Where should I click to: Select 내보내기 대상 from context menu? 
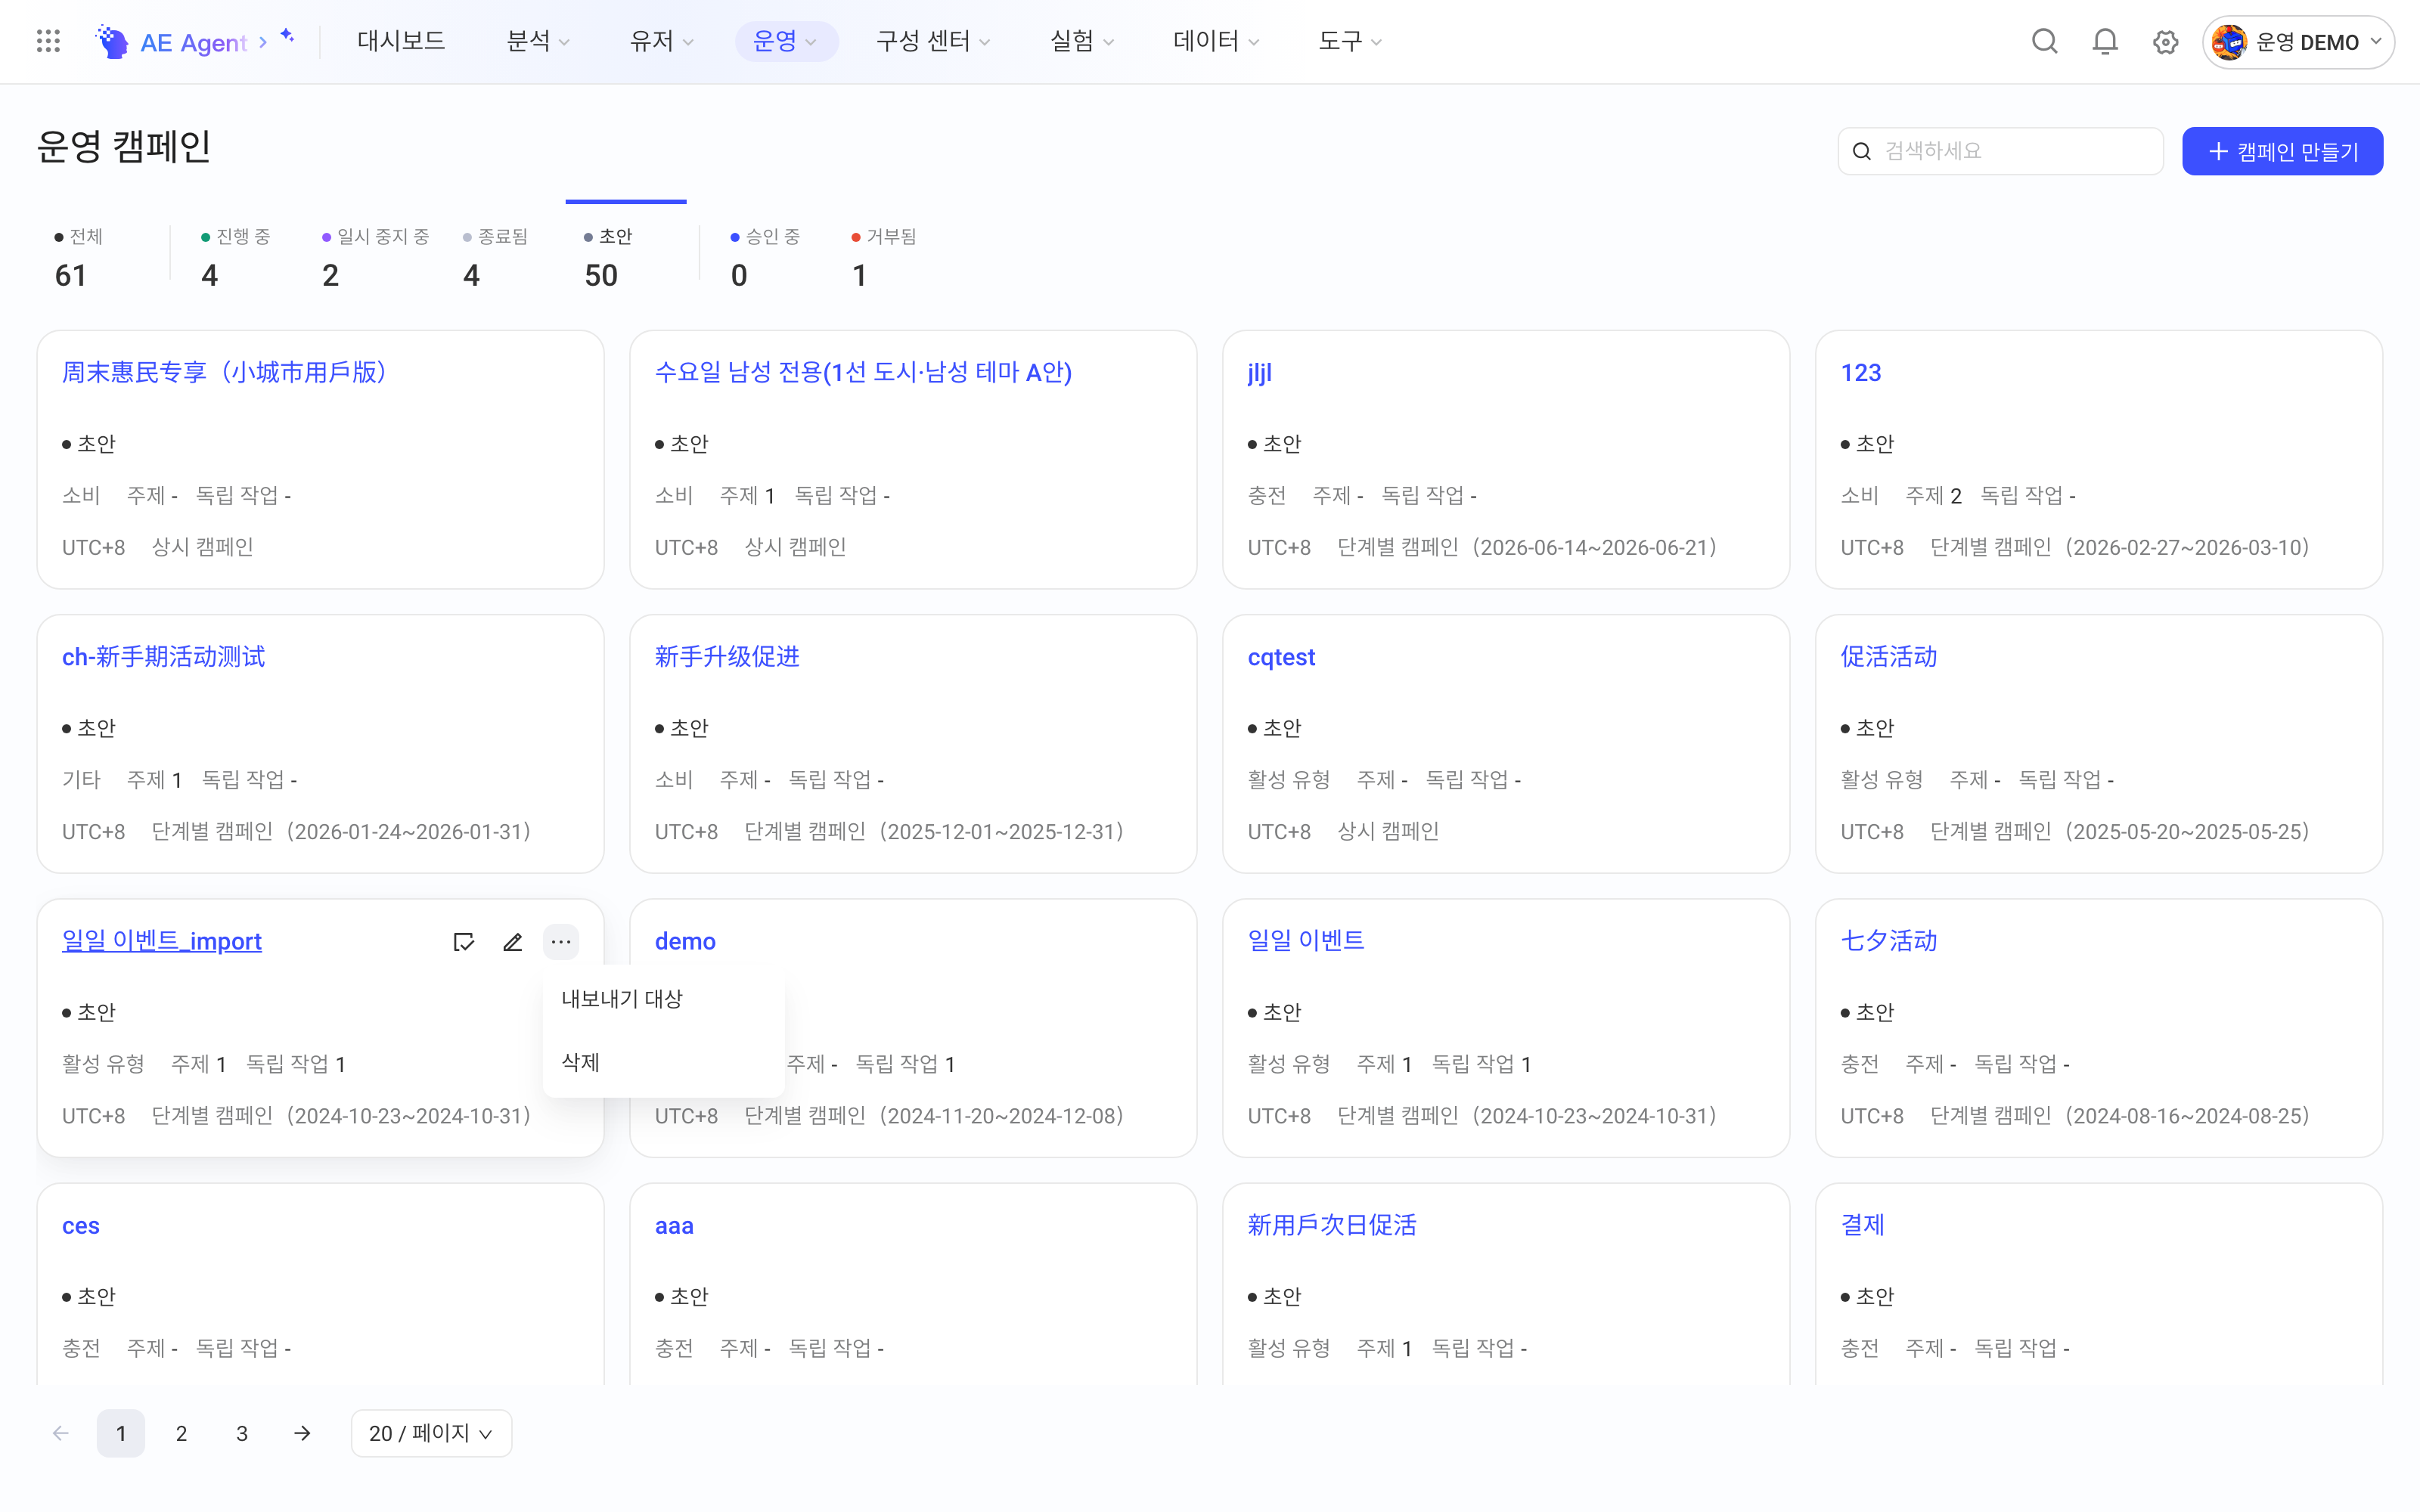click(663, 998)
